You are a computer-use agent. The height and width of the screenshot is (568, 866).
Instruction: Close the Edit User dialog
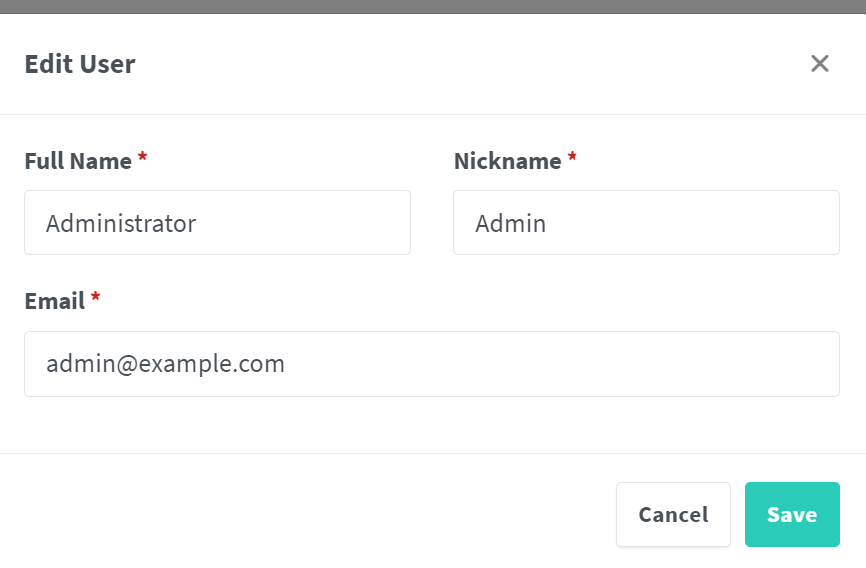(x=820, y=64)
